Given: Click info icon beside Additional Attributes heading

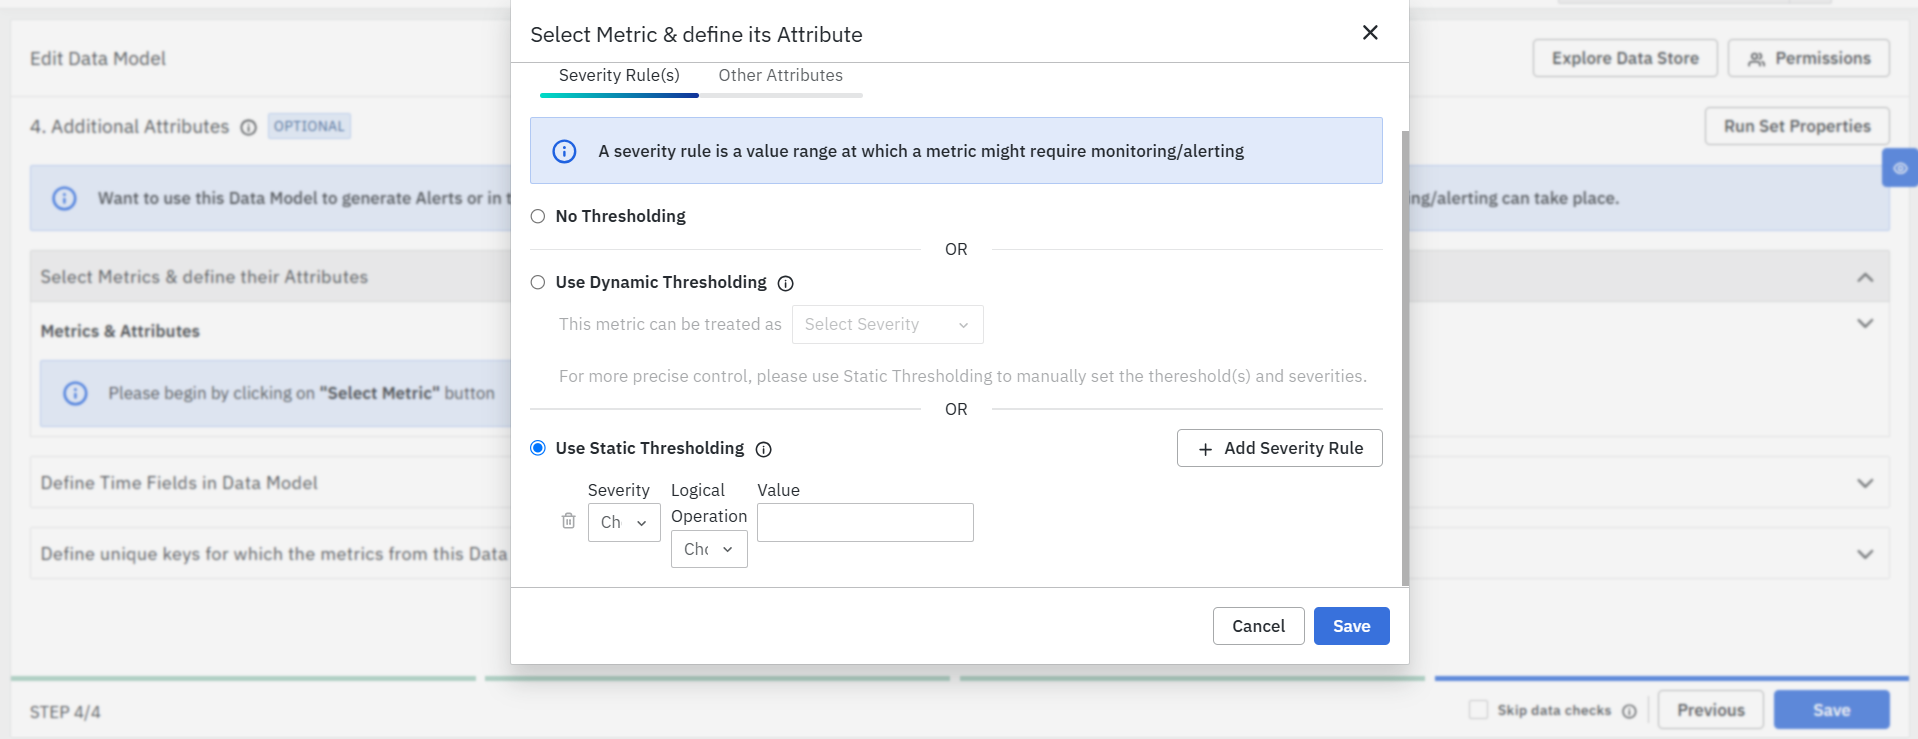Looking at the screenshot, I should point(249,127).
